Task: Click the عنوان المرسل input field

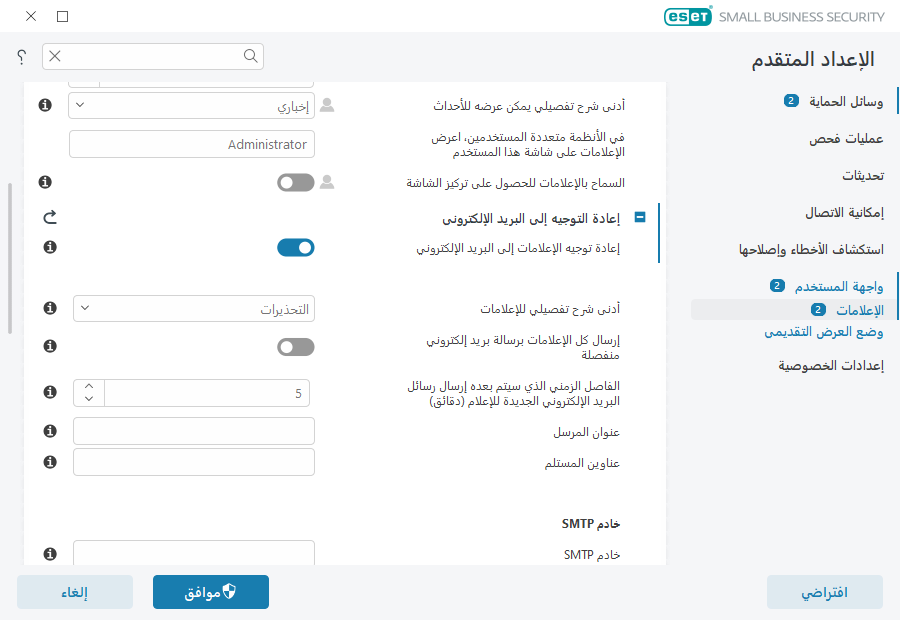Action: [193, 431]
